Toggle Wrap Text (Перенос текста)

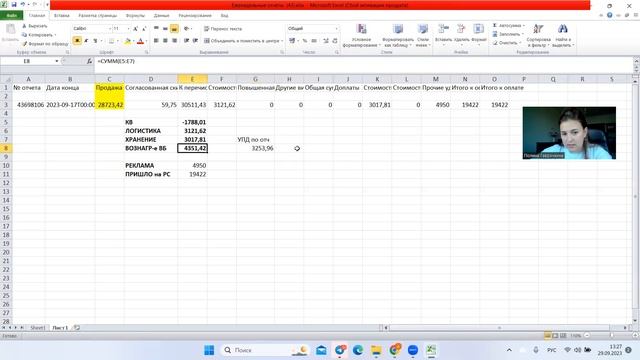(x=223, y=29)
